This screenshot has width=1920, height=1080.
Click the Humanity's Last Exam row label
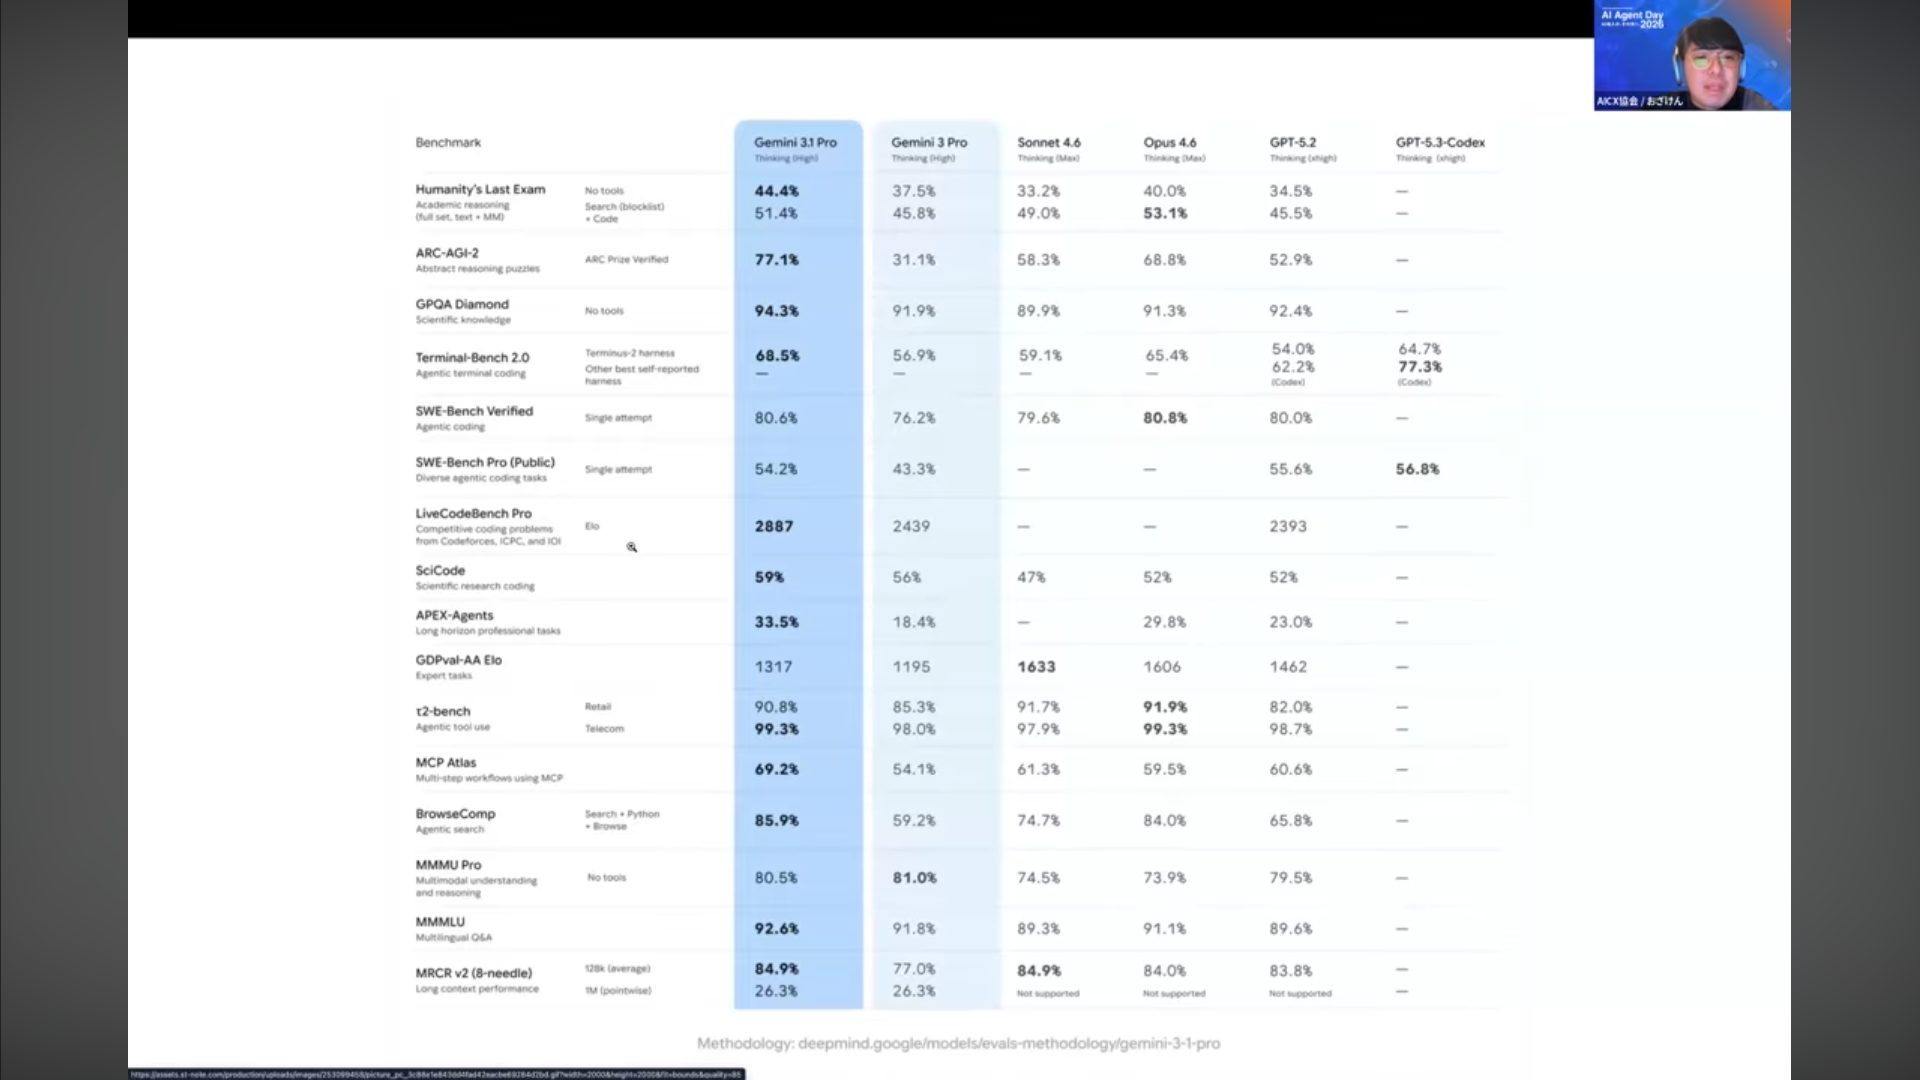tap(480, 189)
